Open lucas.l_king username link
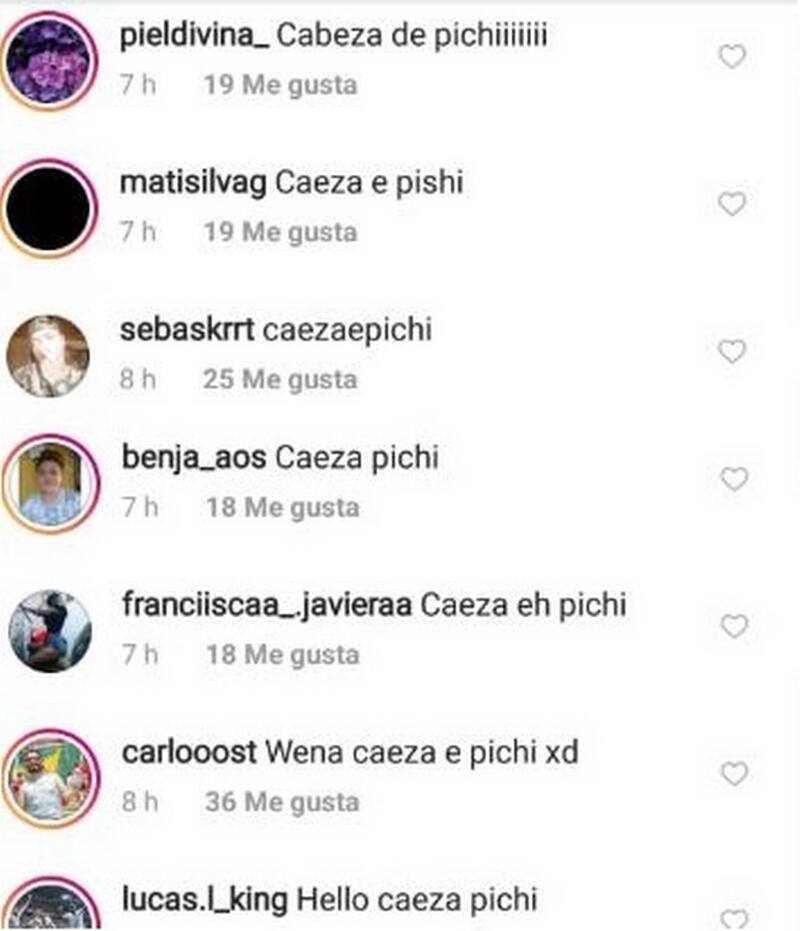This screenshot has width=800, height=931. 205,899
